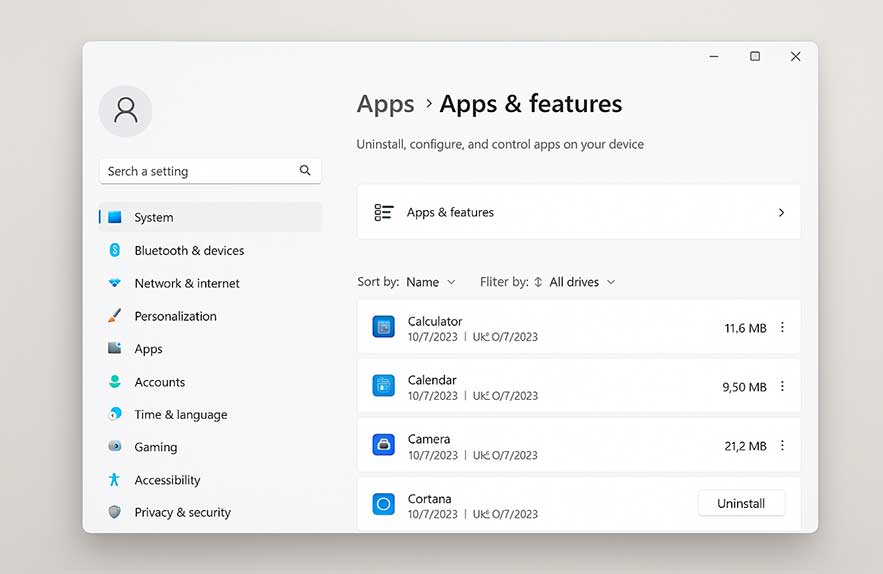
Task: Click the Camera app icon
Action: [383, 444]
